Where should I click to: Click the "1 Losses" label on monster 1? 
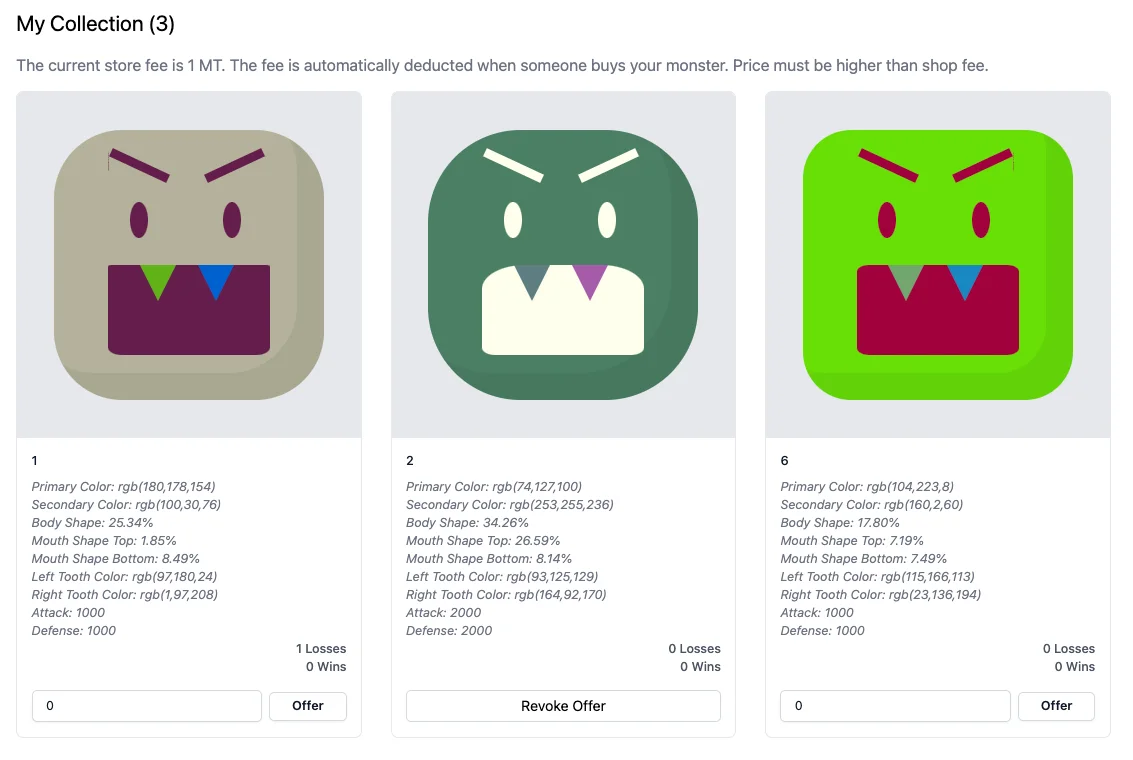(320, 649)
